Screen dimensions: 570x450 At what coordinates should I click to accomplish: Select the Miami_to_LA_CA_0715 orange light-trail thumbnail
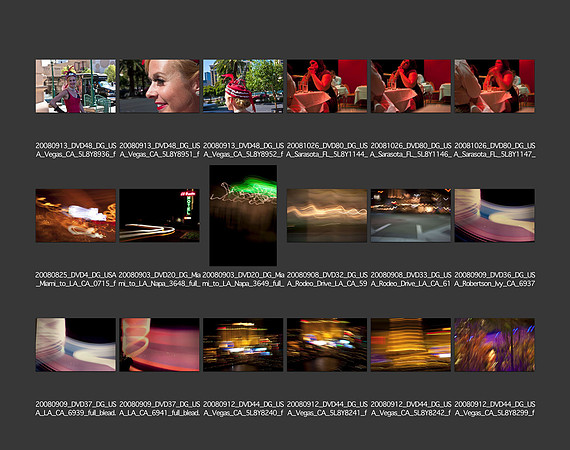tap(76, 216)
